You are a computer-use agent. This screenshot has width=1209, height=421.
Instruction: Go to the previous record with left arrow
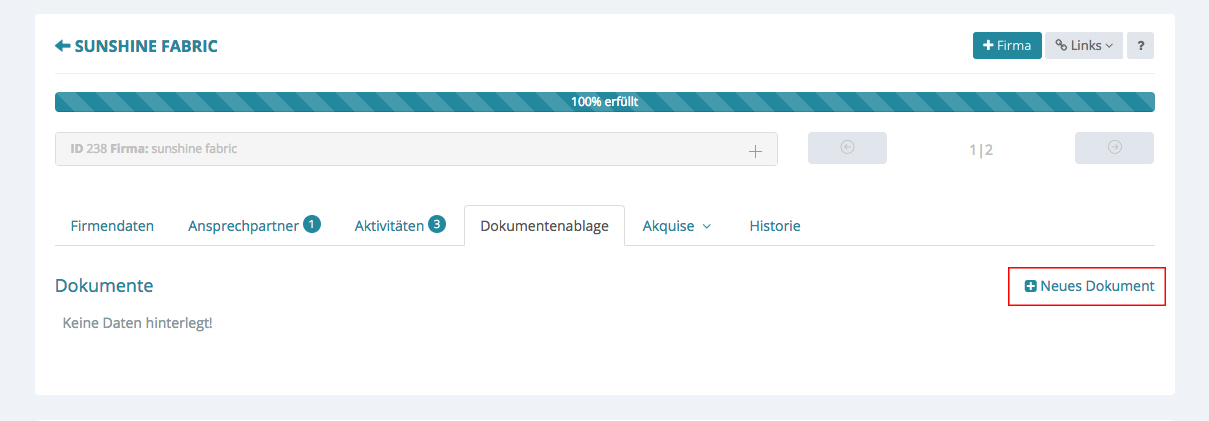(847, 148)
